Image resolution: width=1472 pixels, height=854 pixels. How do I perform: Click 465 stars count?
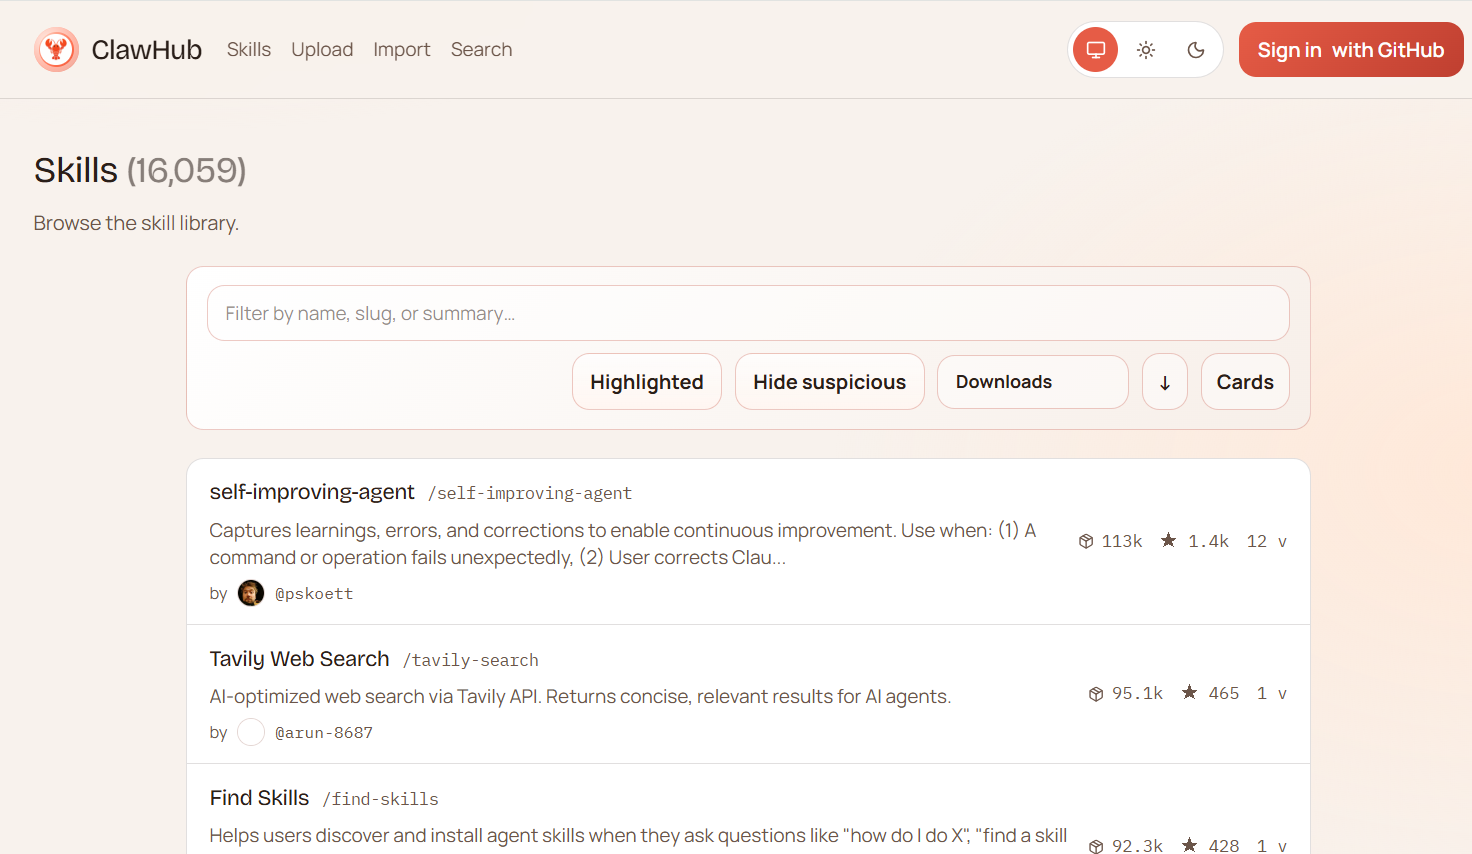(x=1224, y=693)
